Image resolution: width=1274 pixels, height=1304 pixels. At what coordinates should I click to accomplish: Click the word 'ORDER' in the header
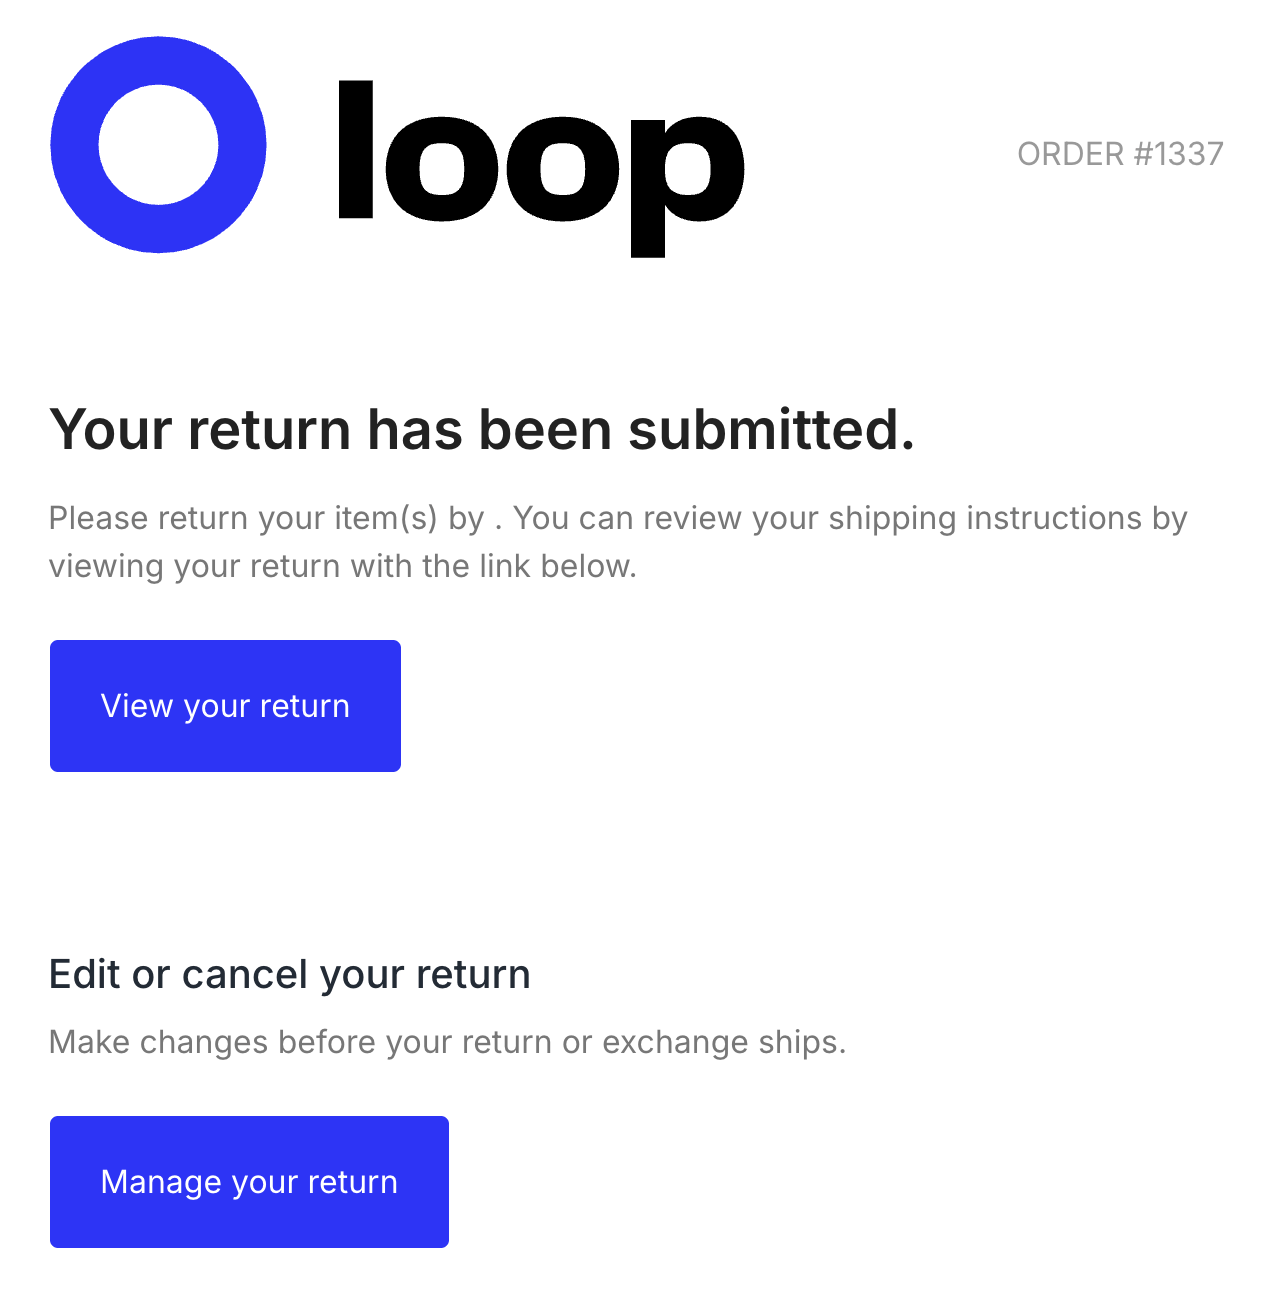(1070, 154)
